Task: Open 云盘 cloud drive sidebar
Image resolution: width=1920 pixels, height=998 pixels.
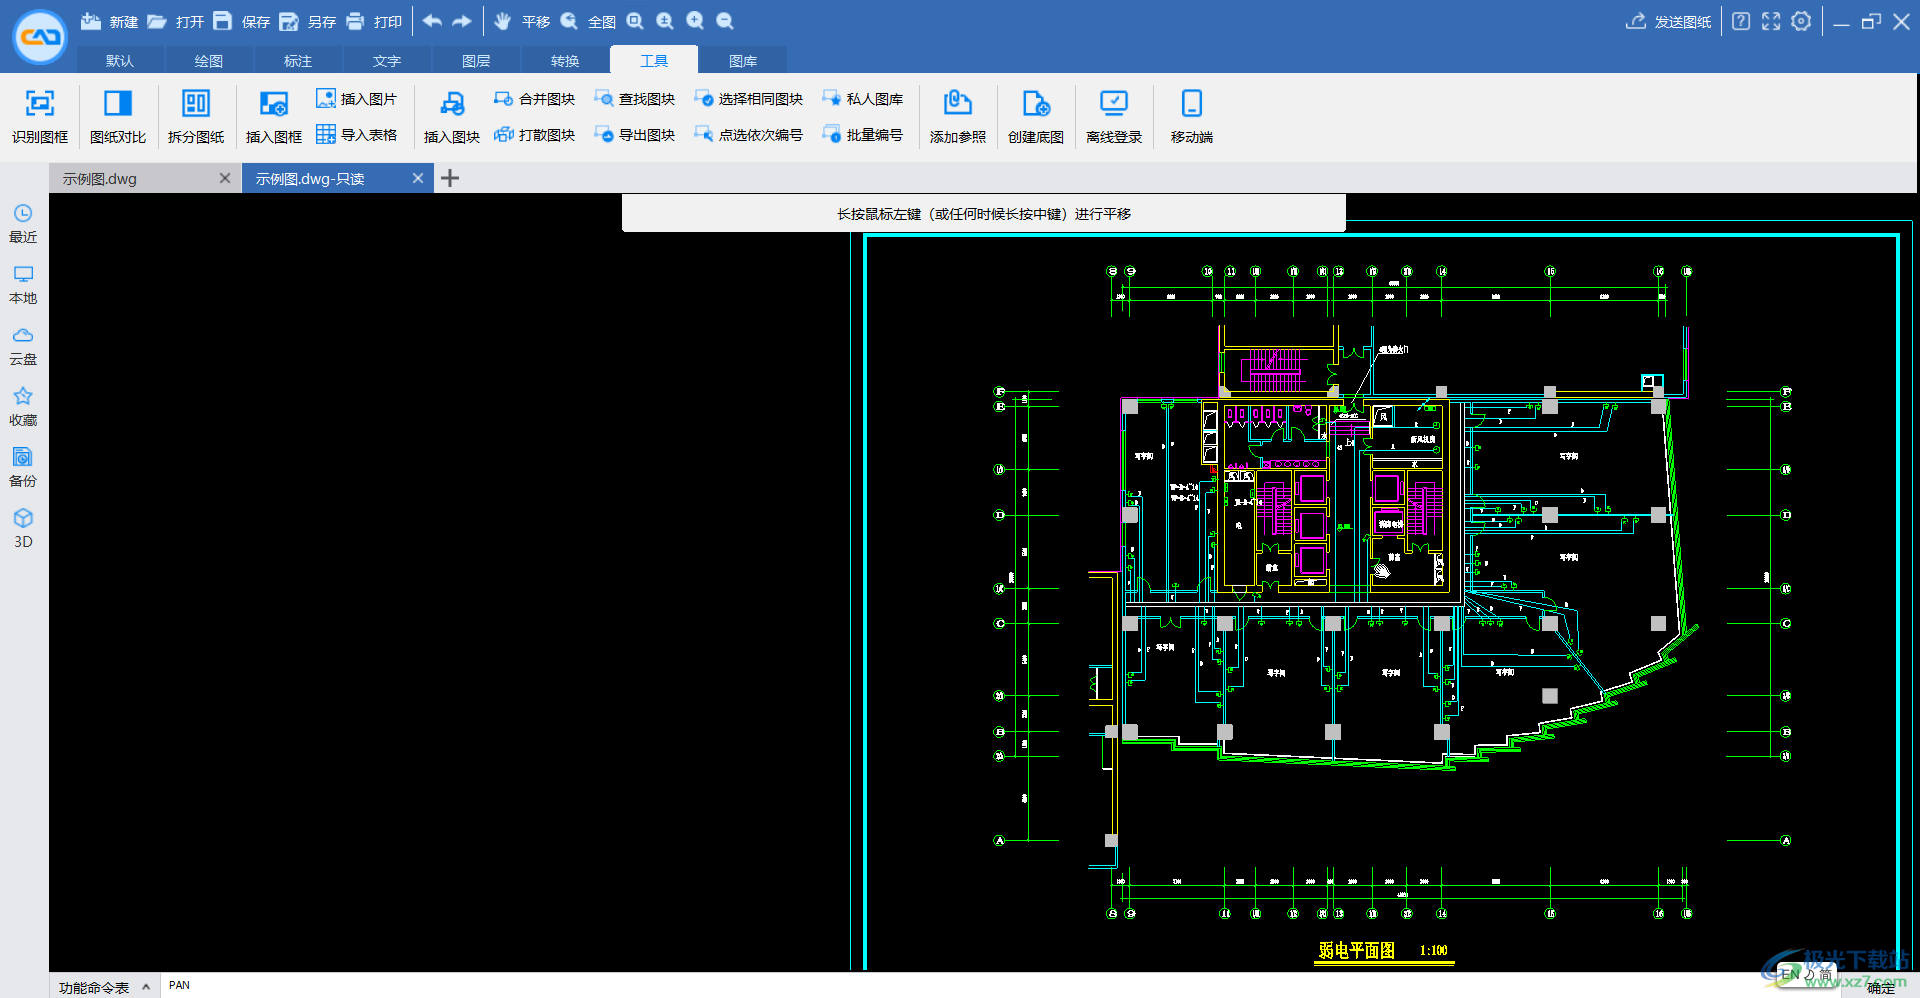Action: pos(23,346)
